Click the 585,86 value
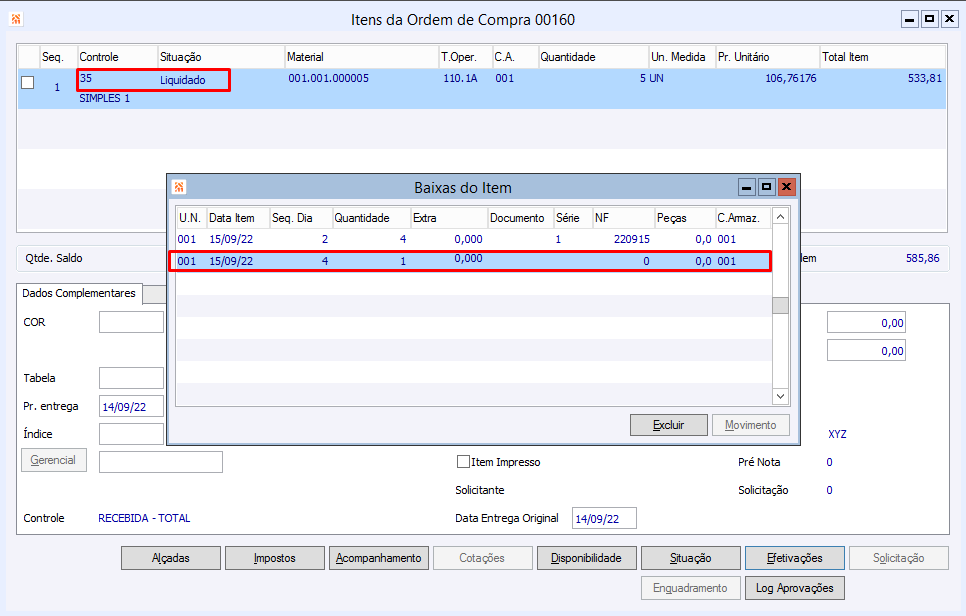Image resolution: width=966 pixels, height=616 pixels. click(923, 258)
